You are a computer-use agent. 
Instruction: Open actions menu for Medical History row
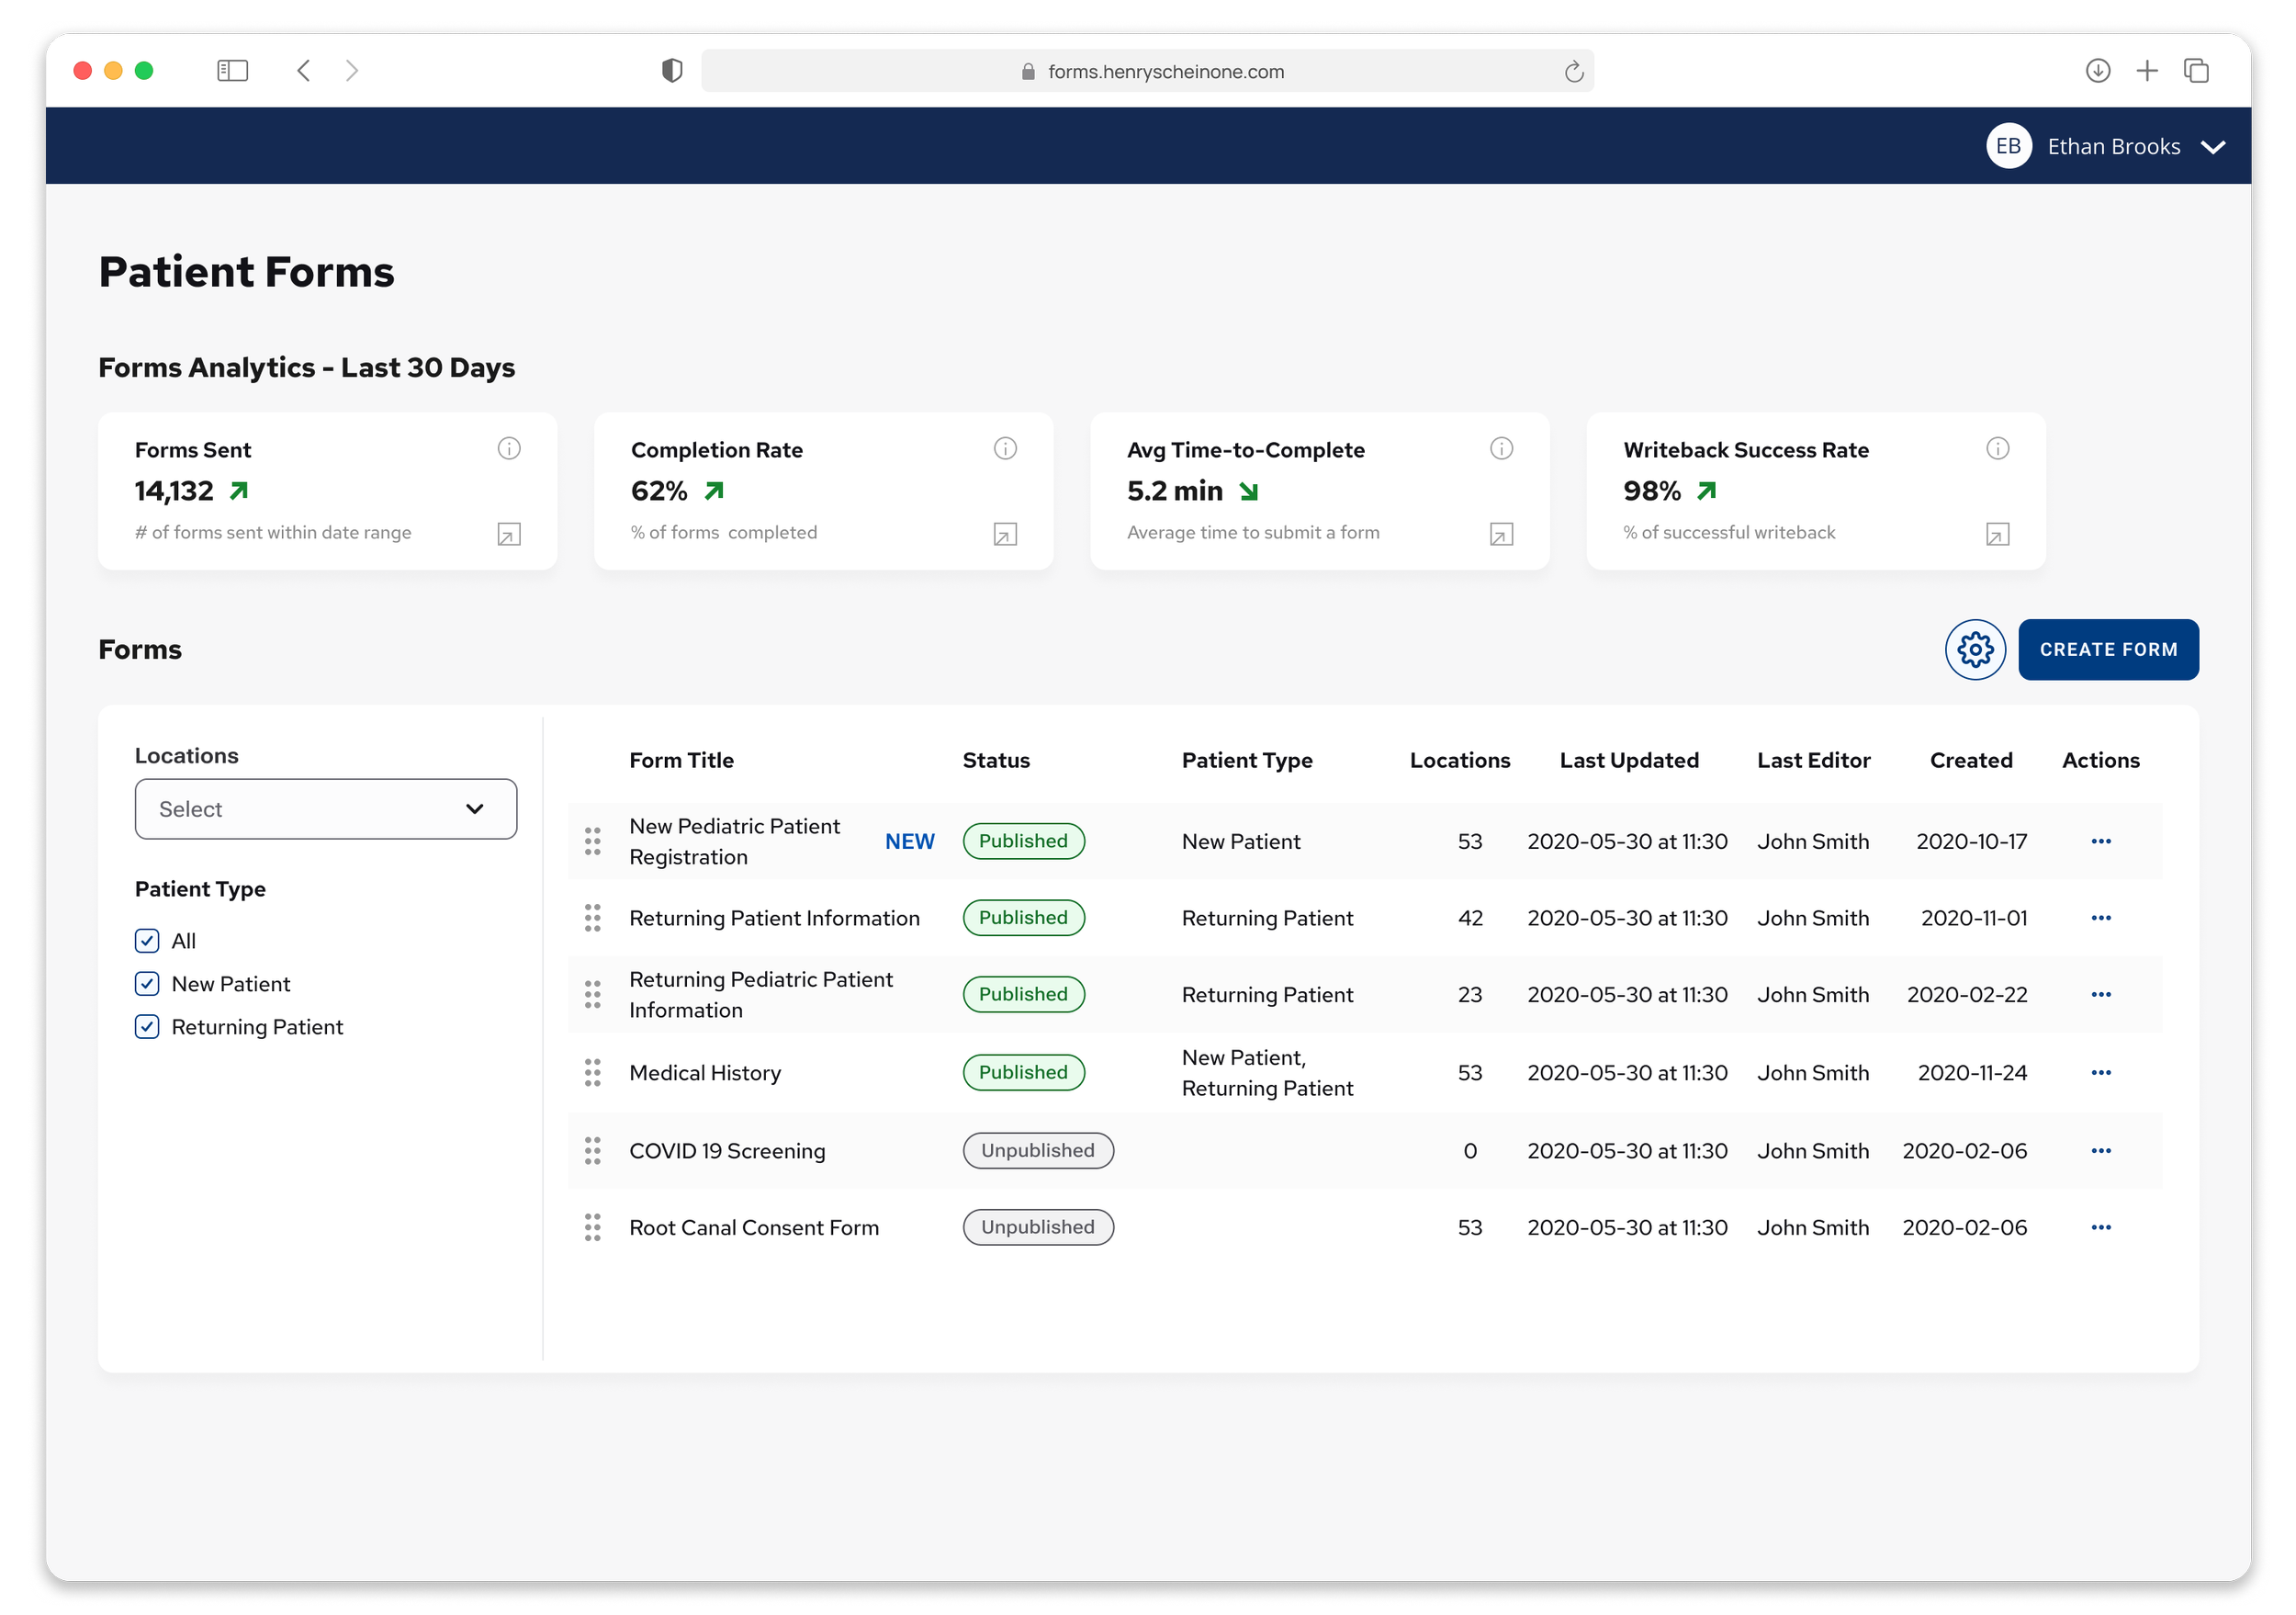pyautogui.click(x=2100, y=1073)
